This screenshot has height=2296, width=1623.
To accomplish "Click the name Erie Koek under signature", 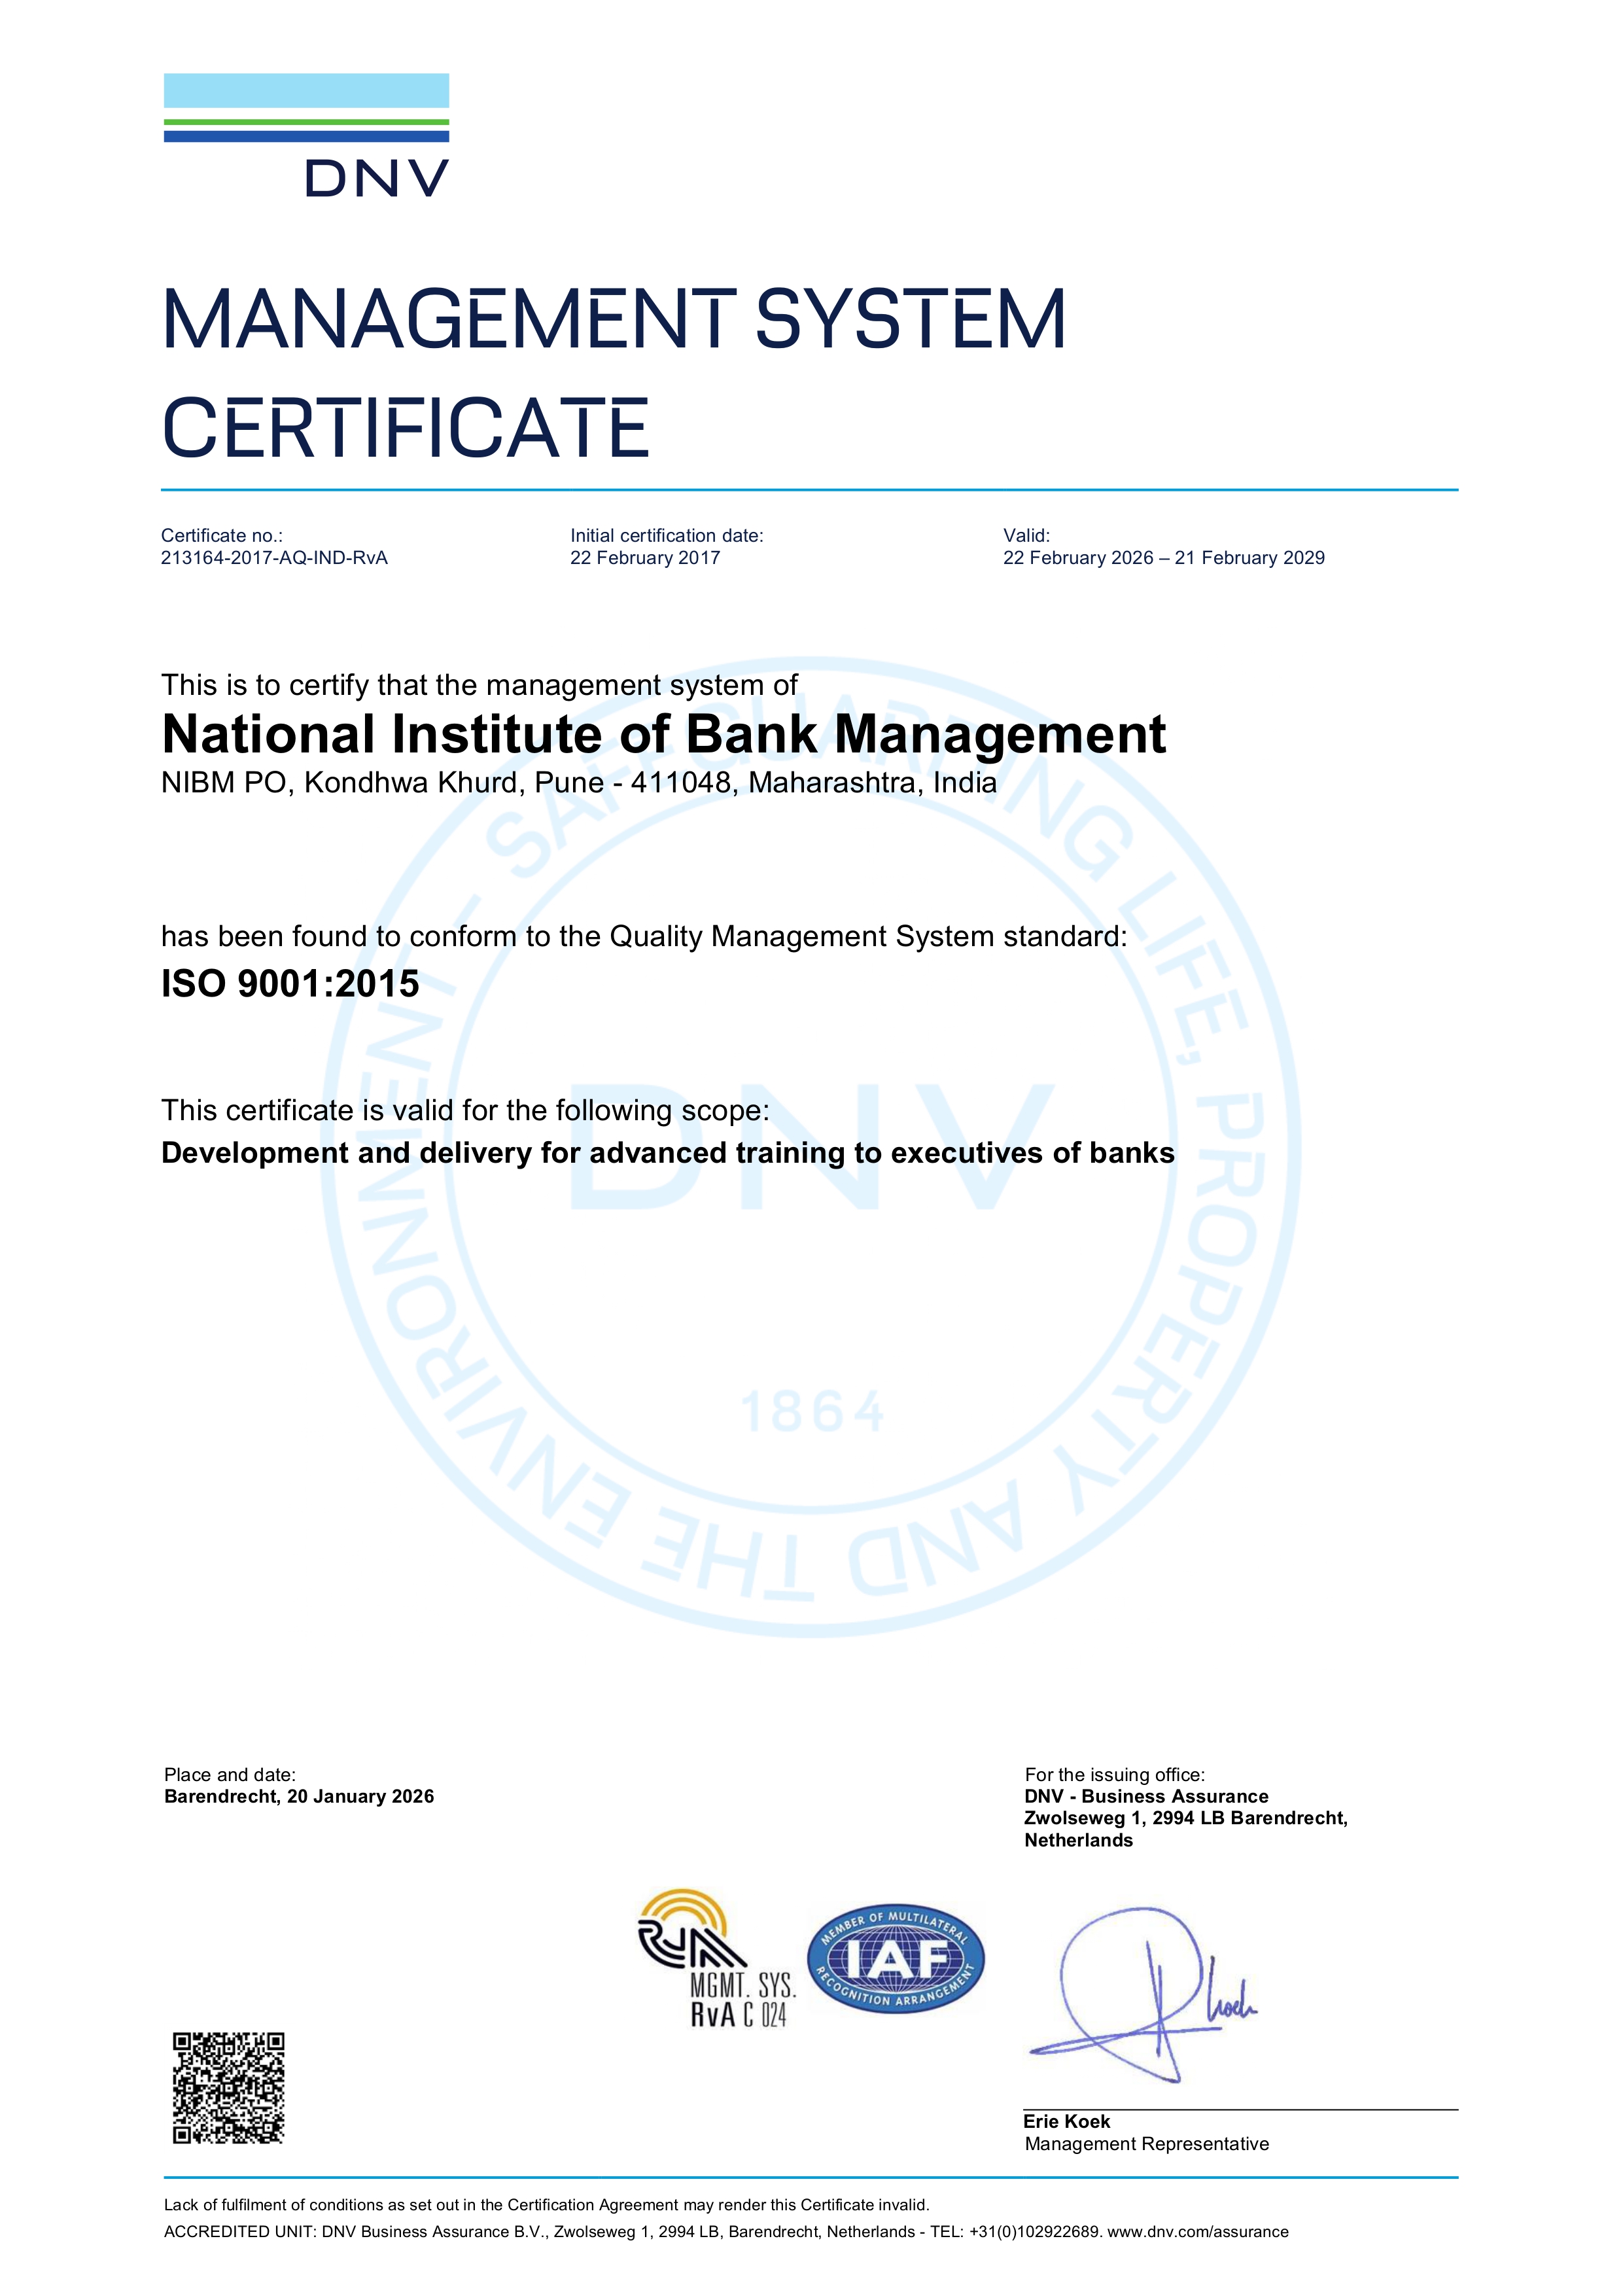I will click(x=1066, y=2121).
